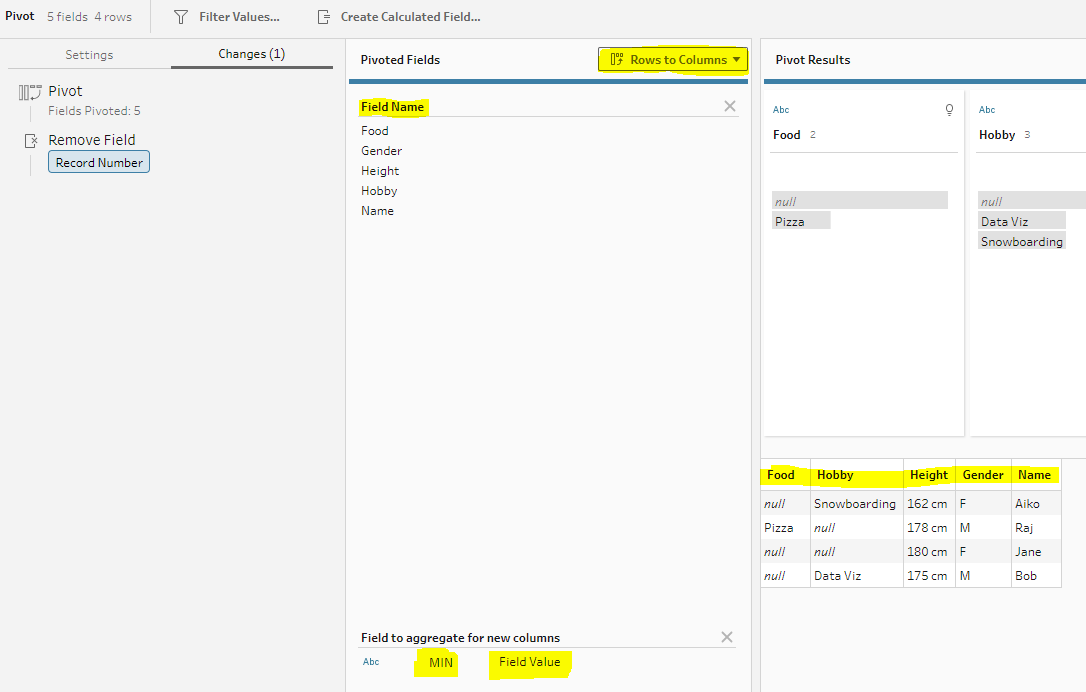Click the Field Value aggregate field
This screenshot has height=692, width=1086.
pyautogui.click(x=529, y=662)
